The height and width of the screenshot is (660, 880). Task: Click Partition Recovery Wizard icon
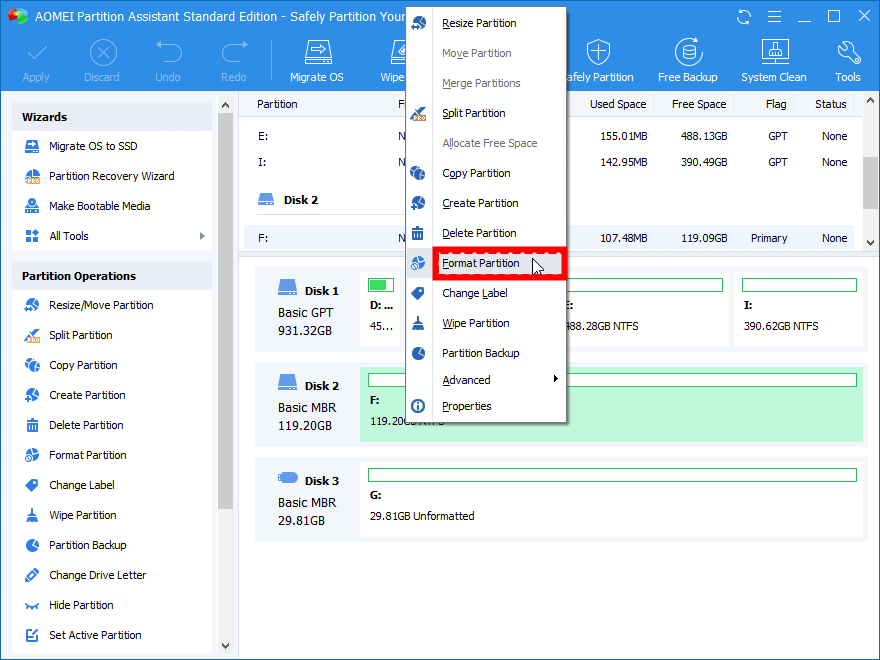tap(32, 176)
